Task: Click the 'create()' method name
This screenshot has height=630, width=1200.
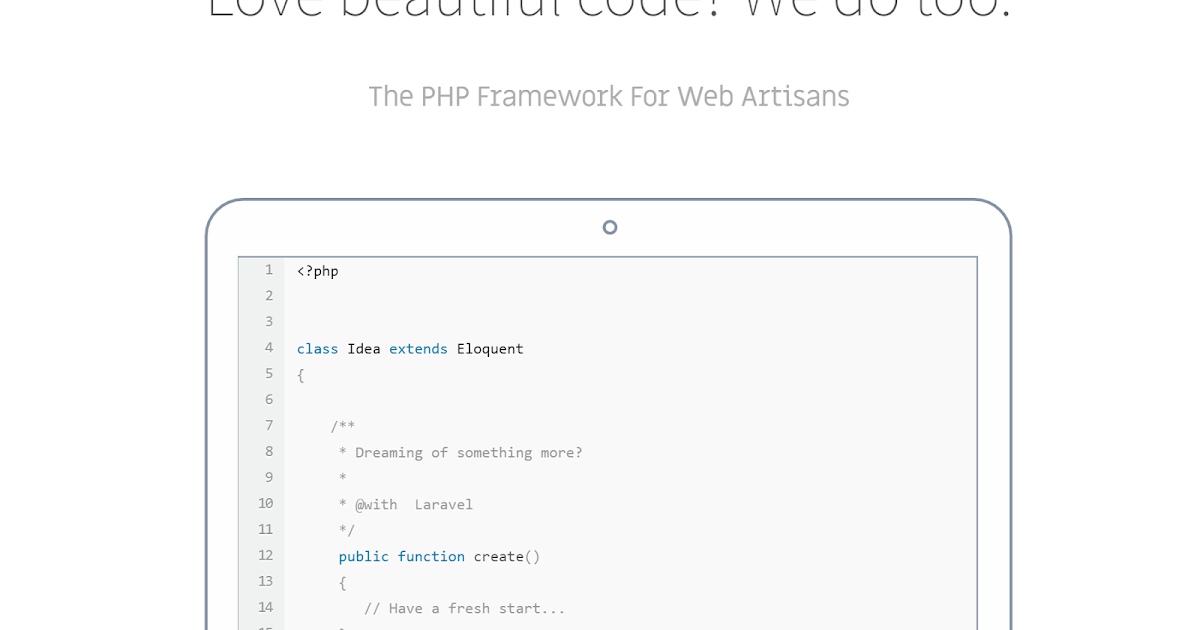Action: tap(507, 557)
